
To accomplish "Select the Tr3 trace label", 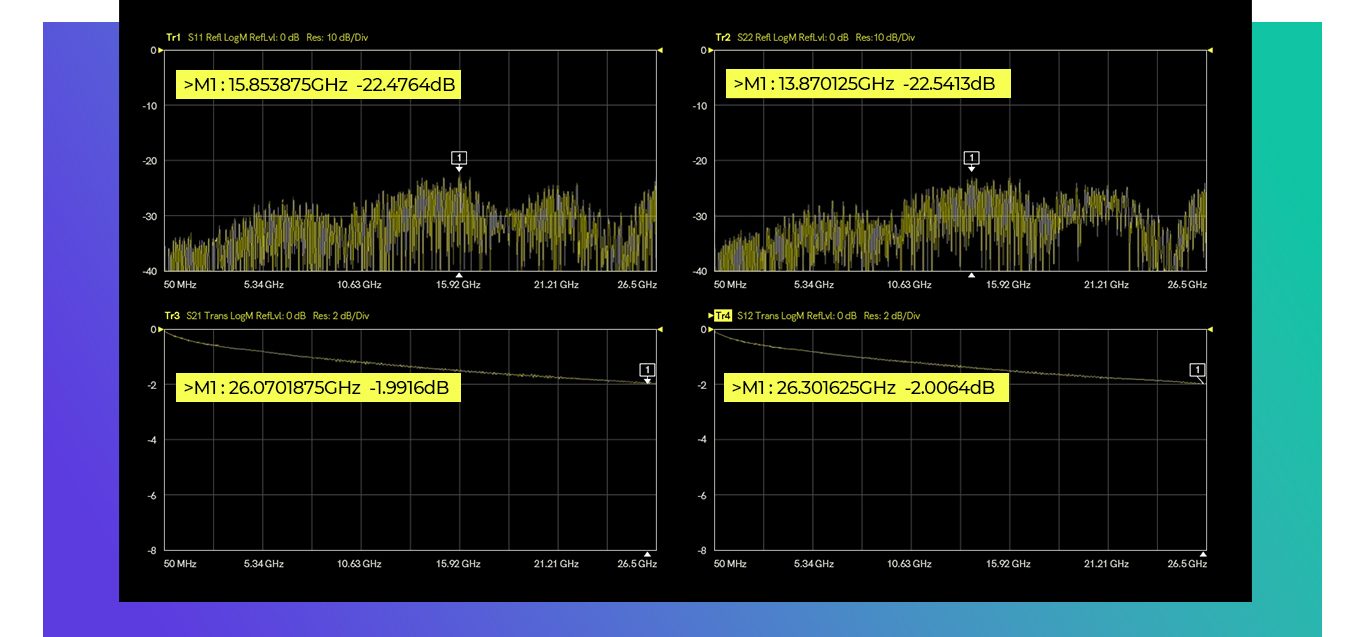I will tap(173, 316).
